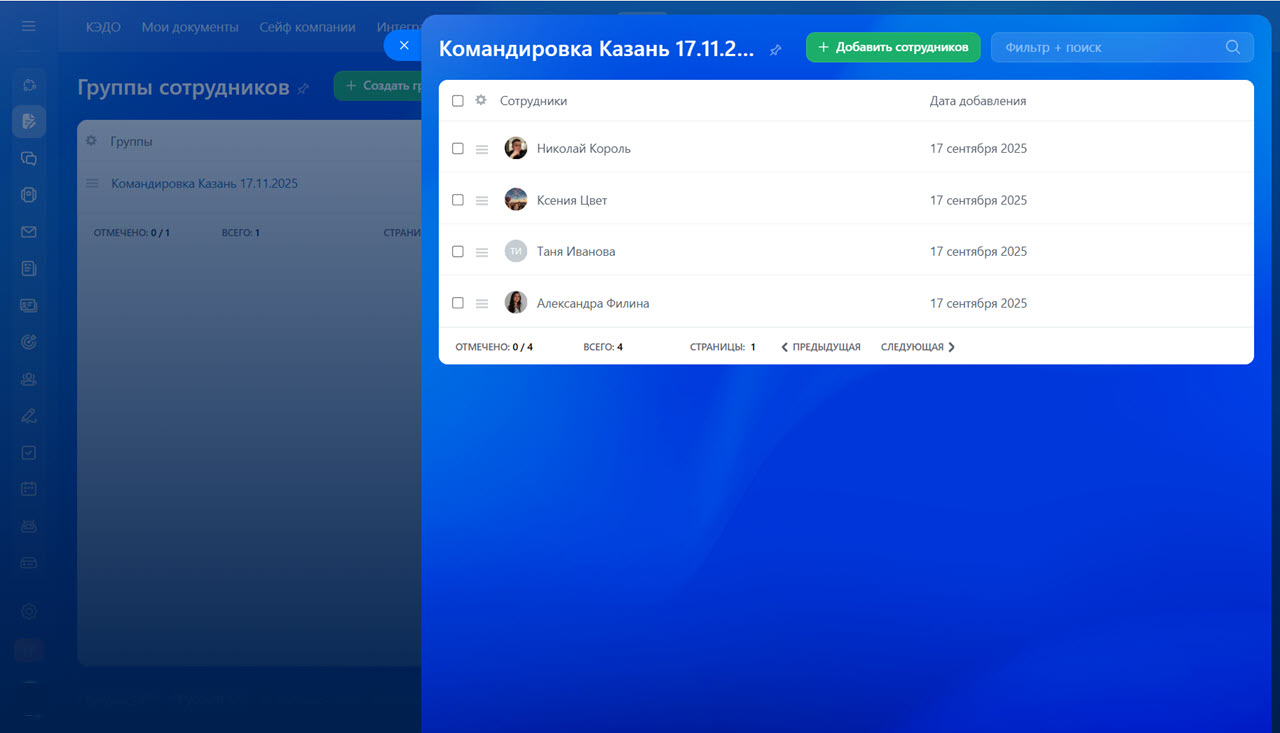The width and height of the screenshot is (1280, 733).
Task: Open row menu for Александра Филина
Action: tap(482, 303)
